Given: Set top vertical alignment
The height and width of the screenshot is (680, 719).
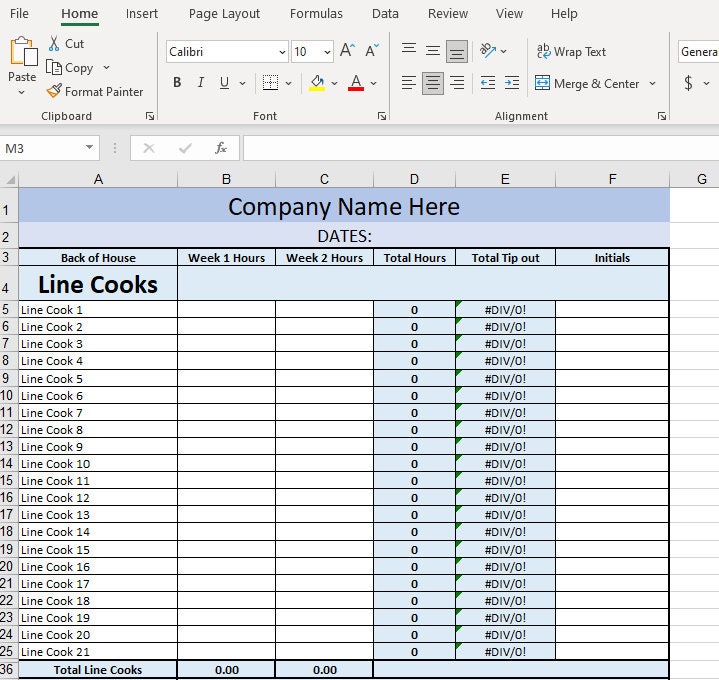Looking at the screenshot, I should tap(409, 50).
